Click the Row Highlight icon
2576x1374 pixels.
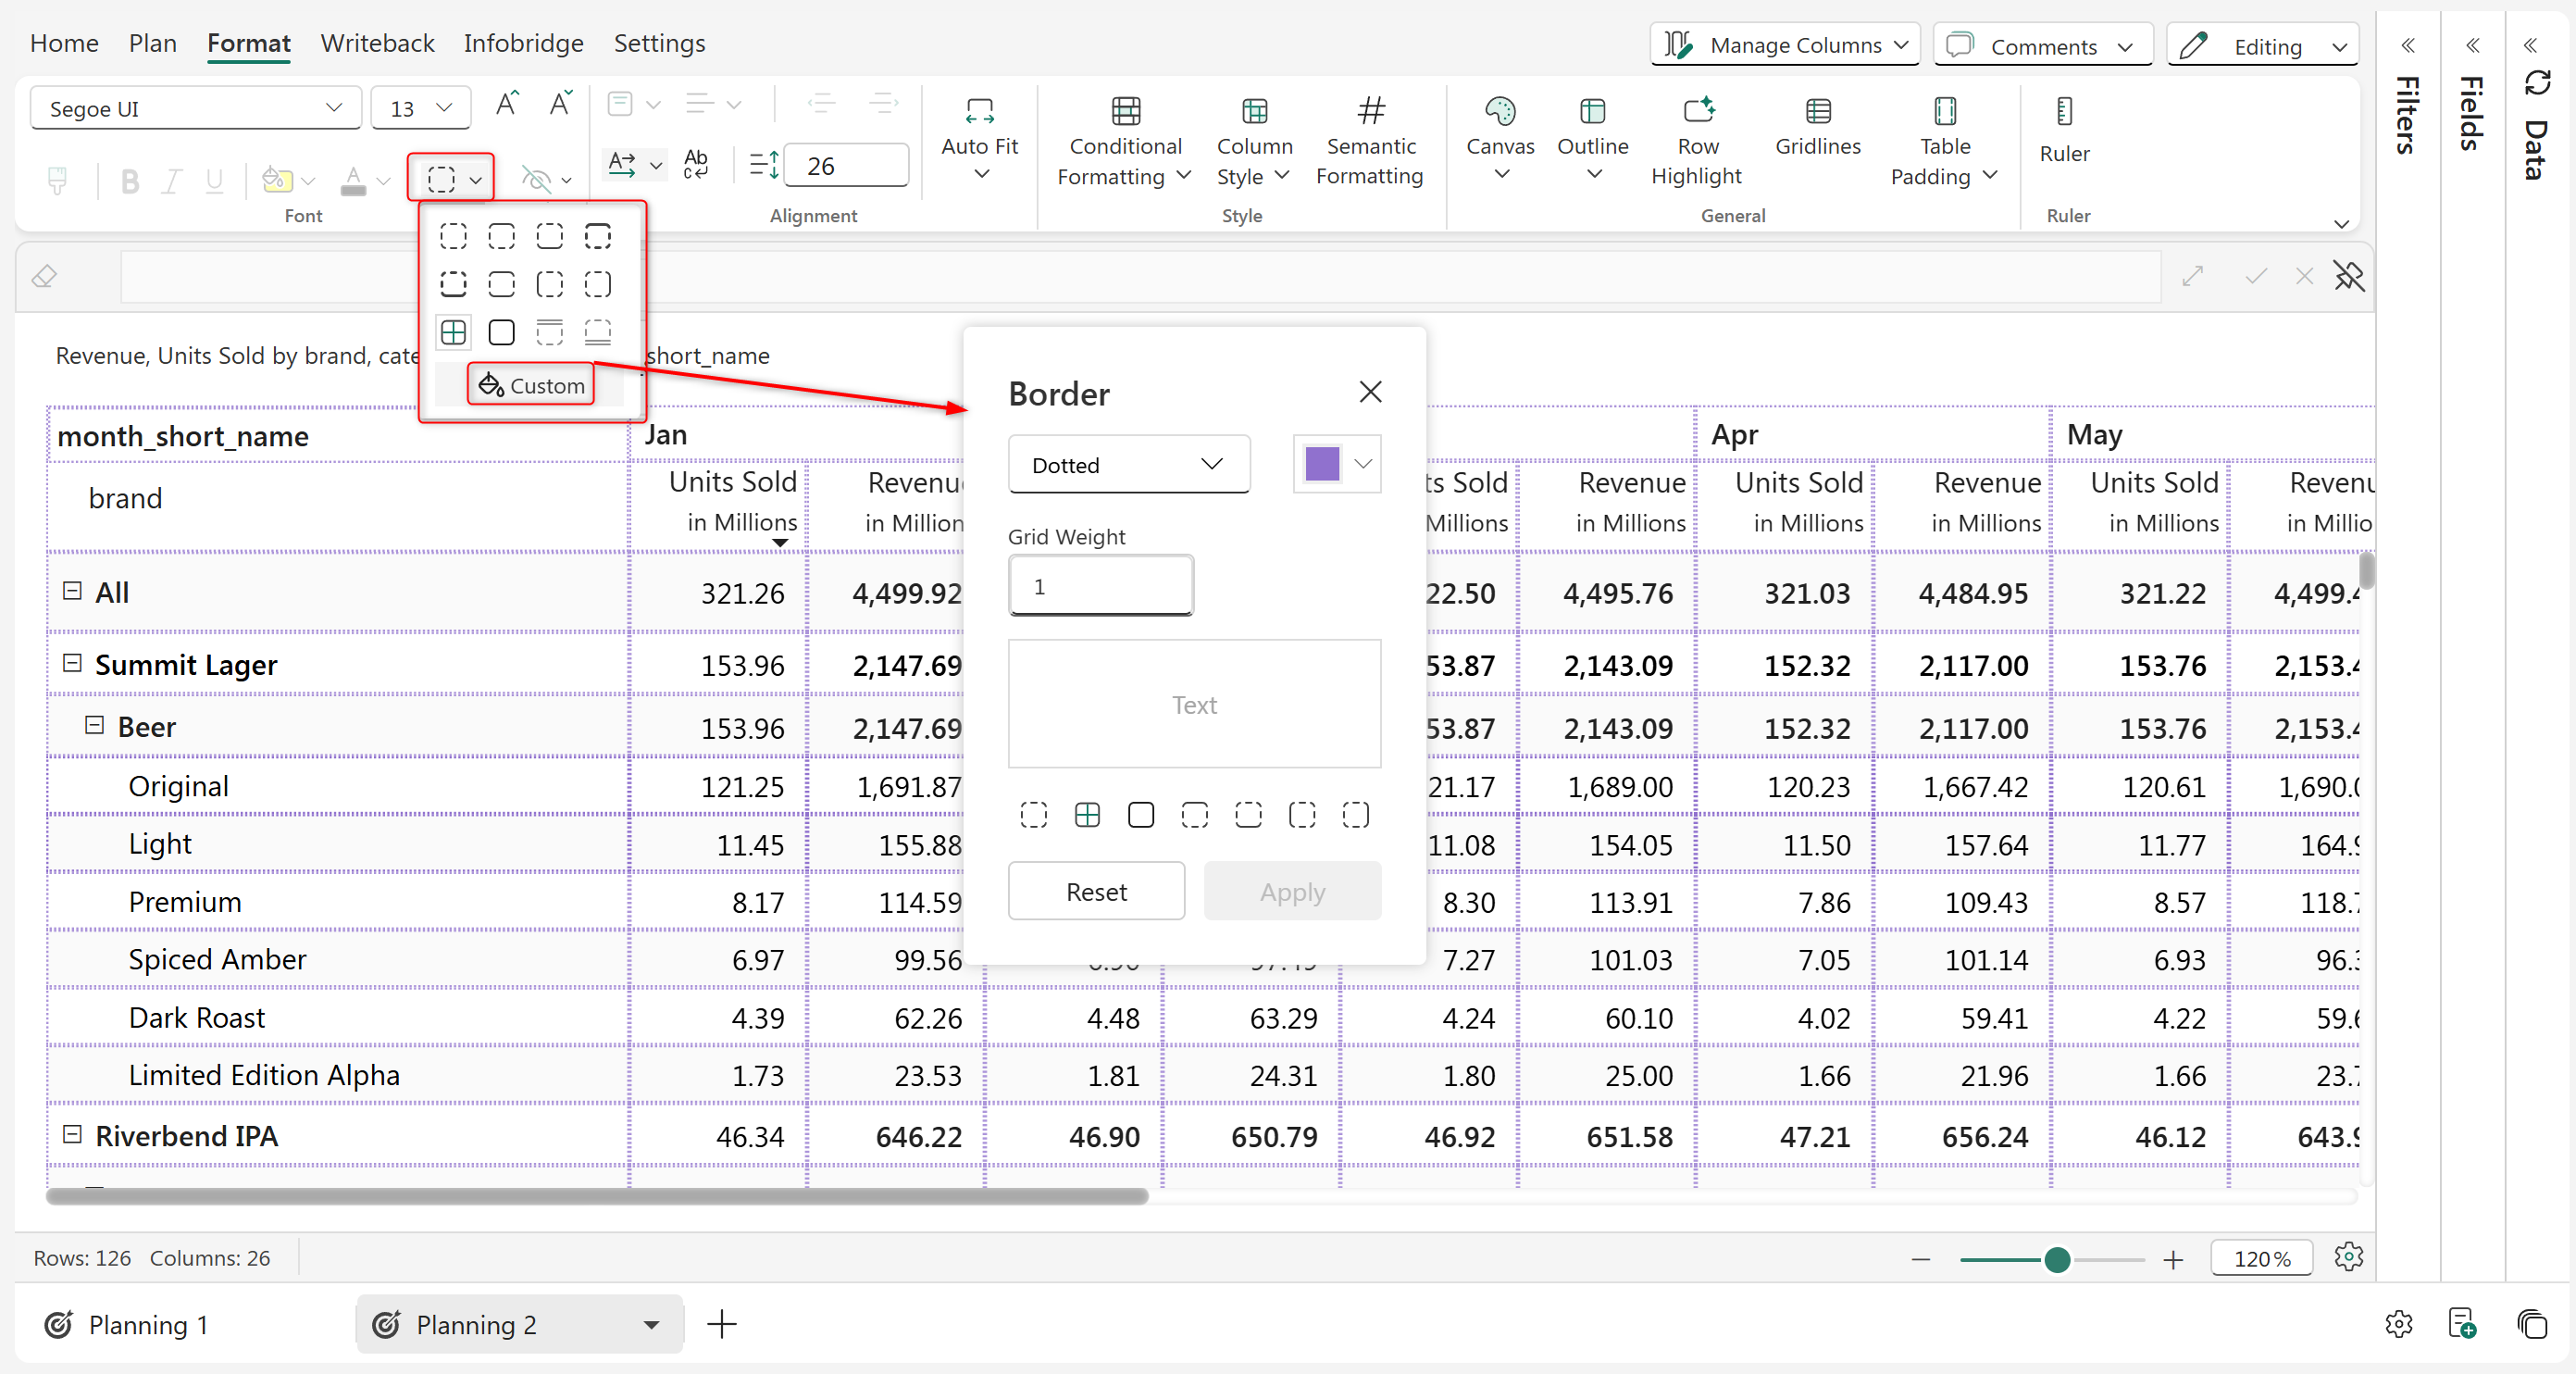[1697, 111]
